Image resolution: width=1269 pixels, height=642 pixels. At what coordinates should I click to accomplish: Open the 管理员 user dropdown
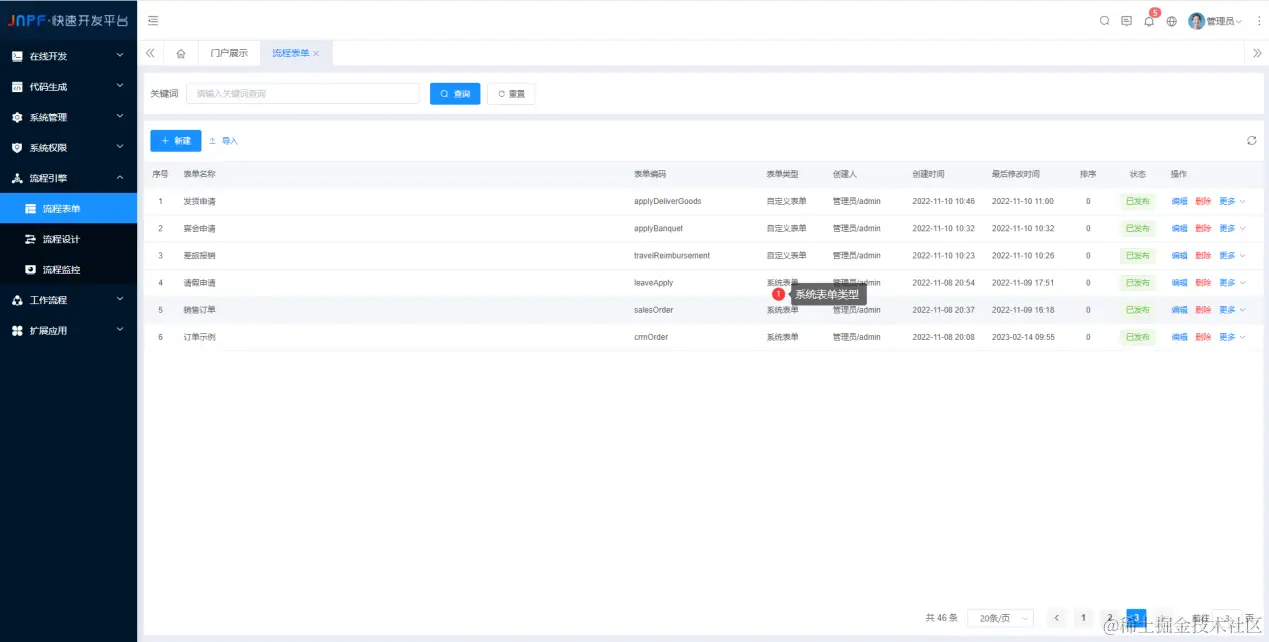point(1215,21)
